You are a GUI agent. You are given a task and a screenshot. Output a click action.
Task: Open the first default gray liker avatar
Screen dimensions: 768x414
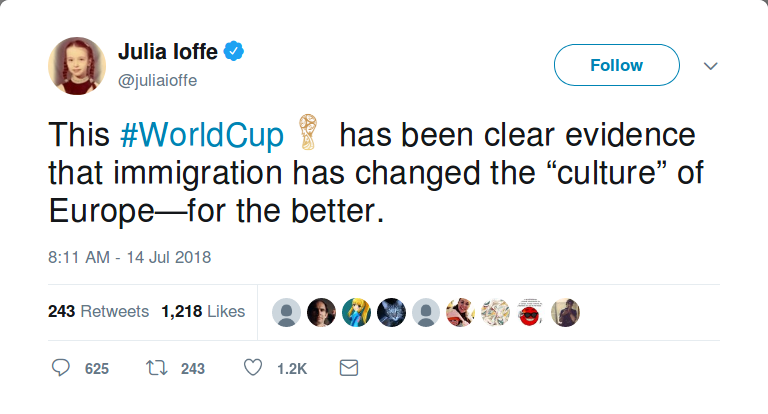coord(286,312)
